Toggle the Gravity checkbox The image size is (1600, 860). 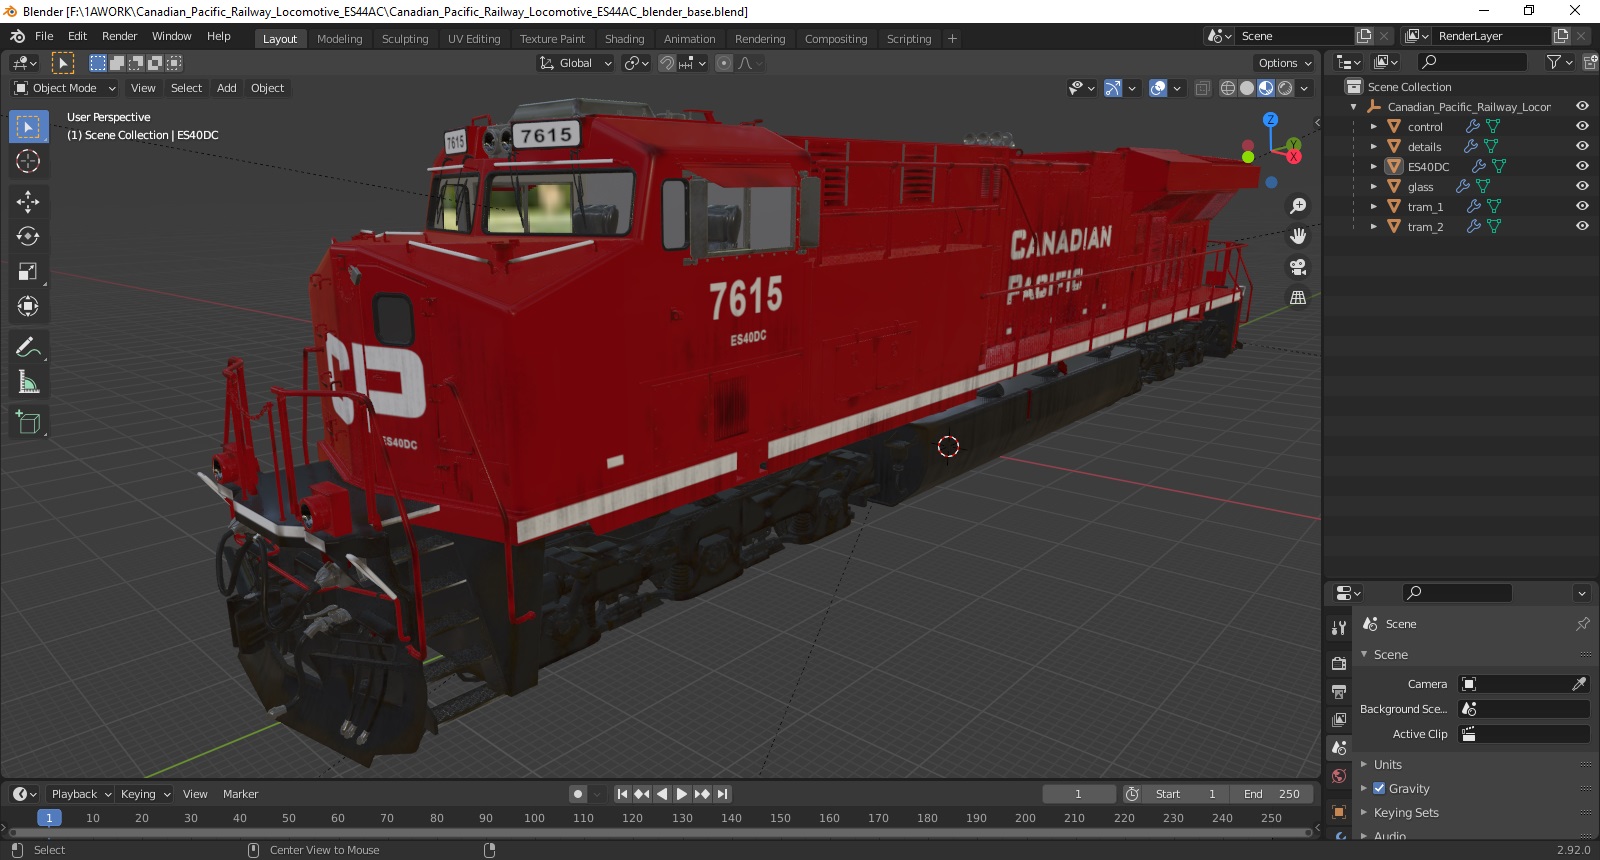(1379, 788)
